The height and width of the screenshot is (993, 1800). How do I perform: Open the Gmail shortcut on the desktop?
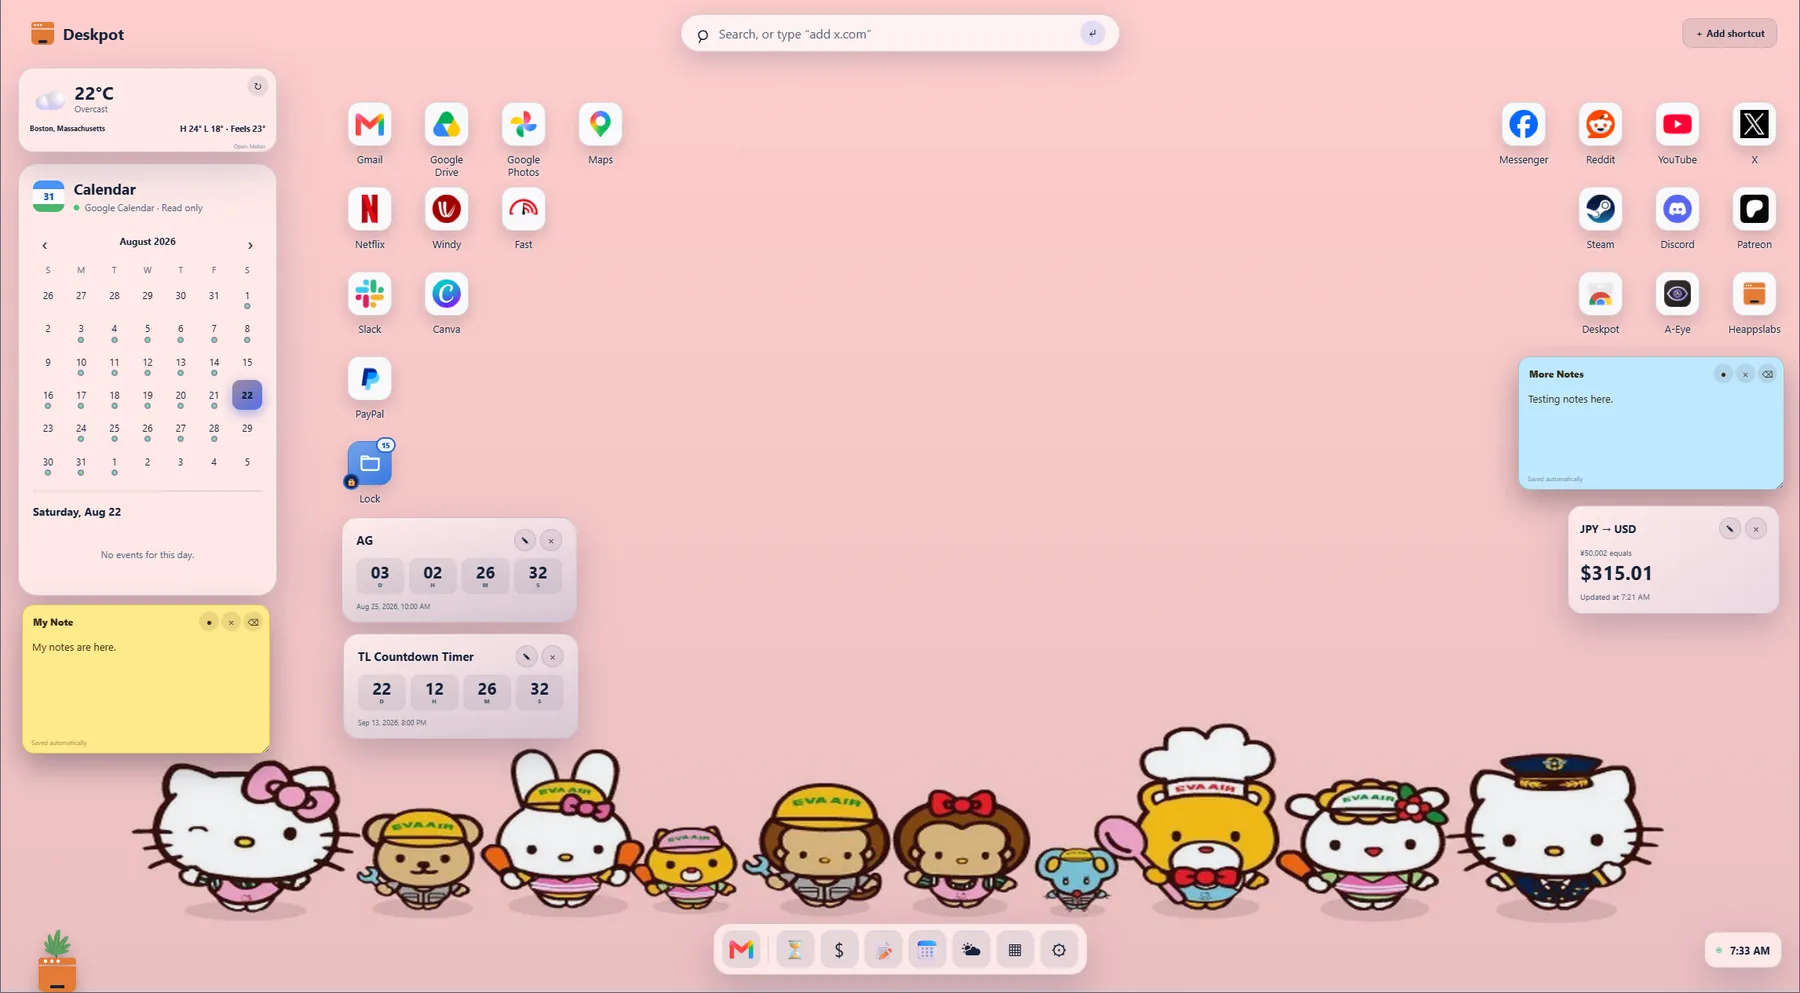tap(369, 125)
